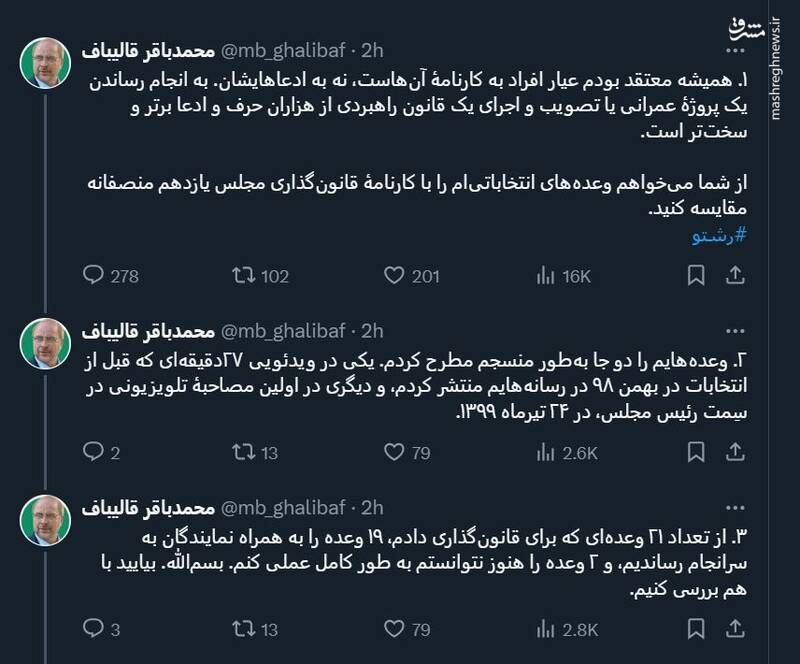800x664 pixels.
Task: Reply to the third tweet with 3 replies
Action: pos(92,629)
